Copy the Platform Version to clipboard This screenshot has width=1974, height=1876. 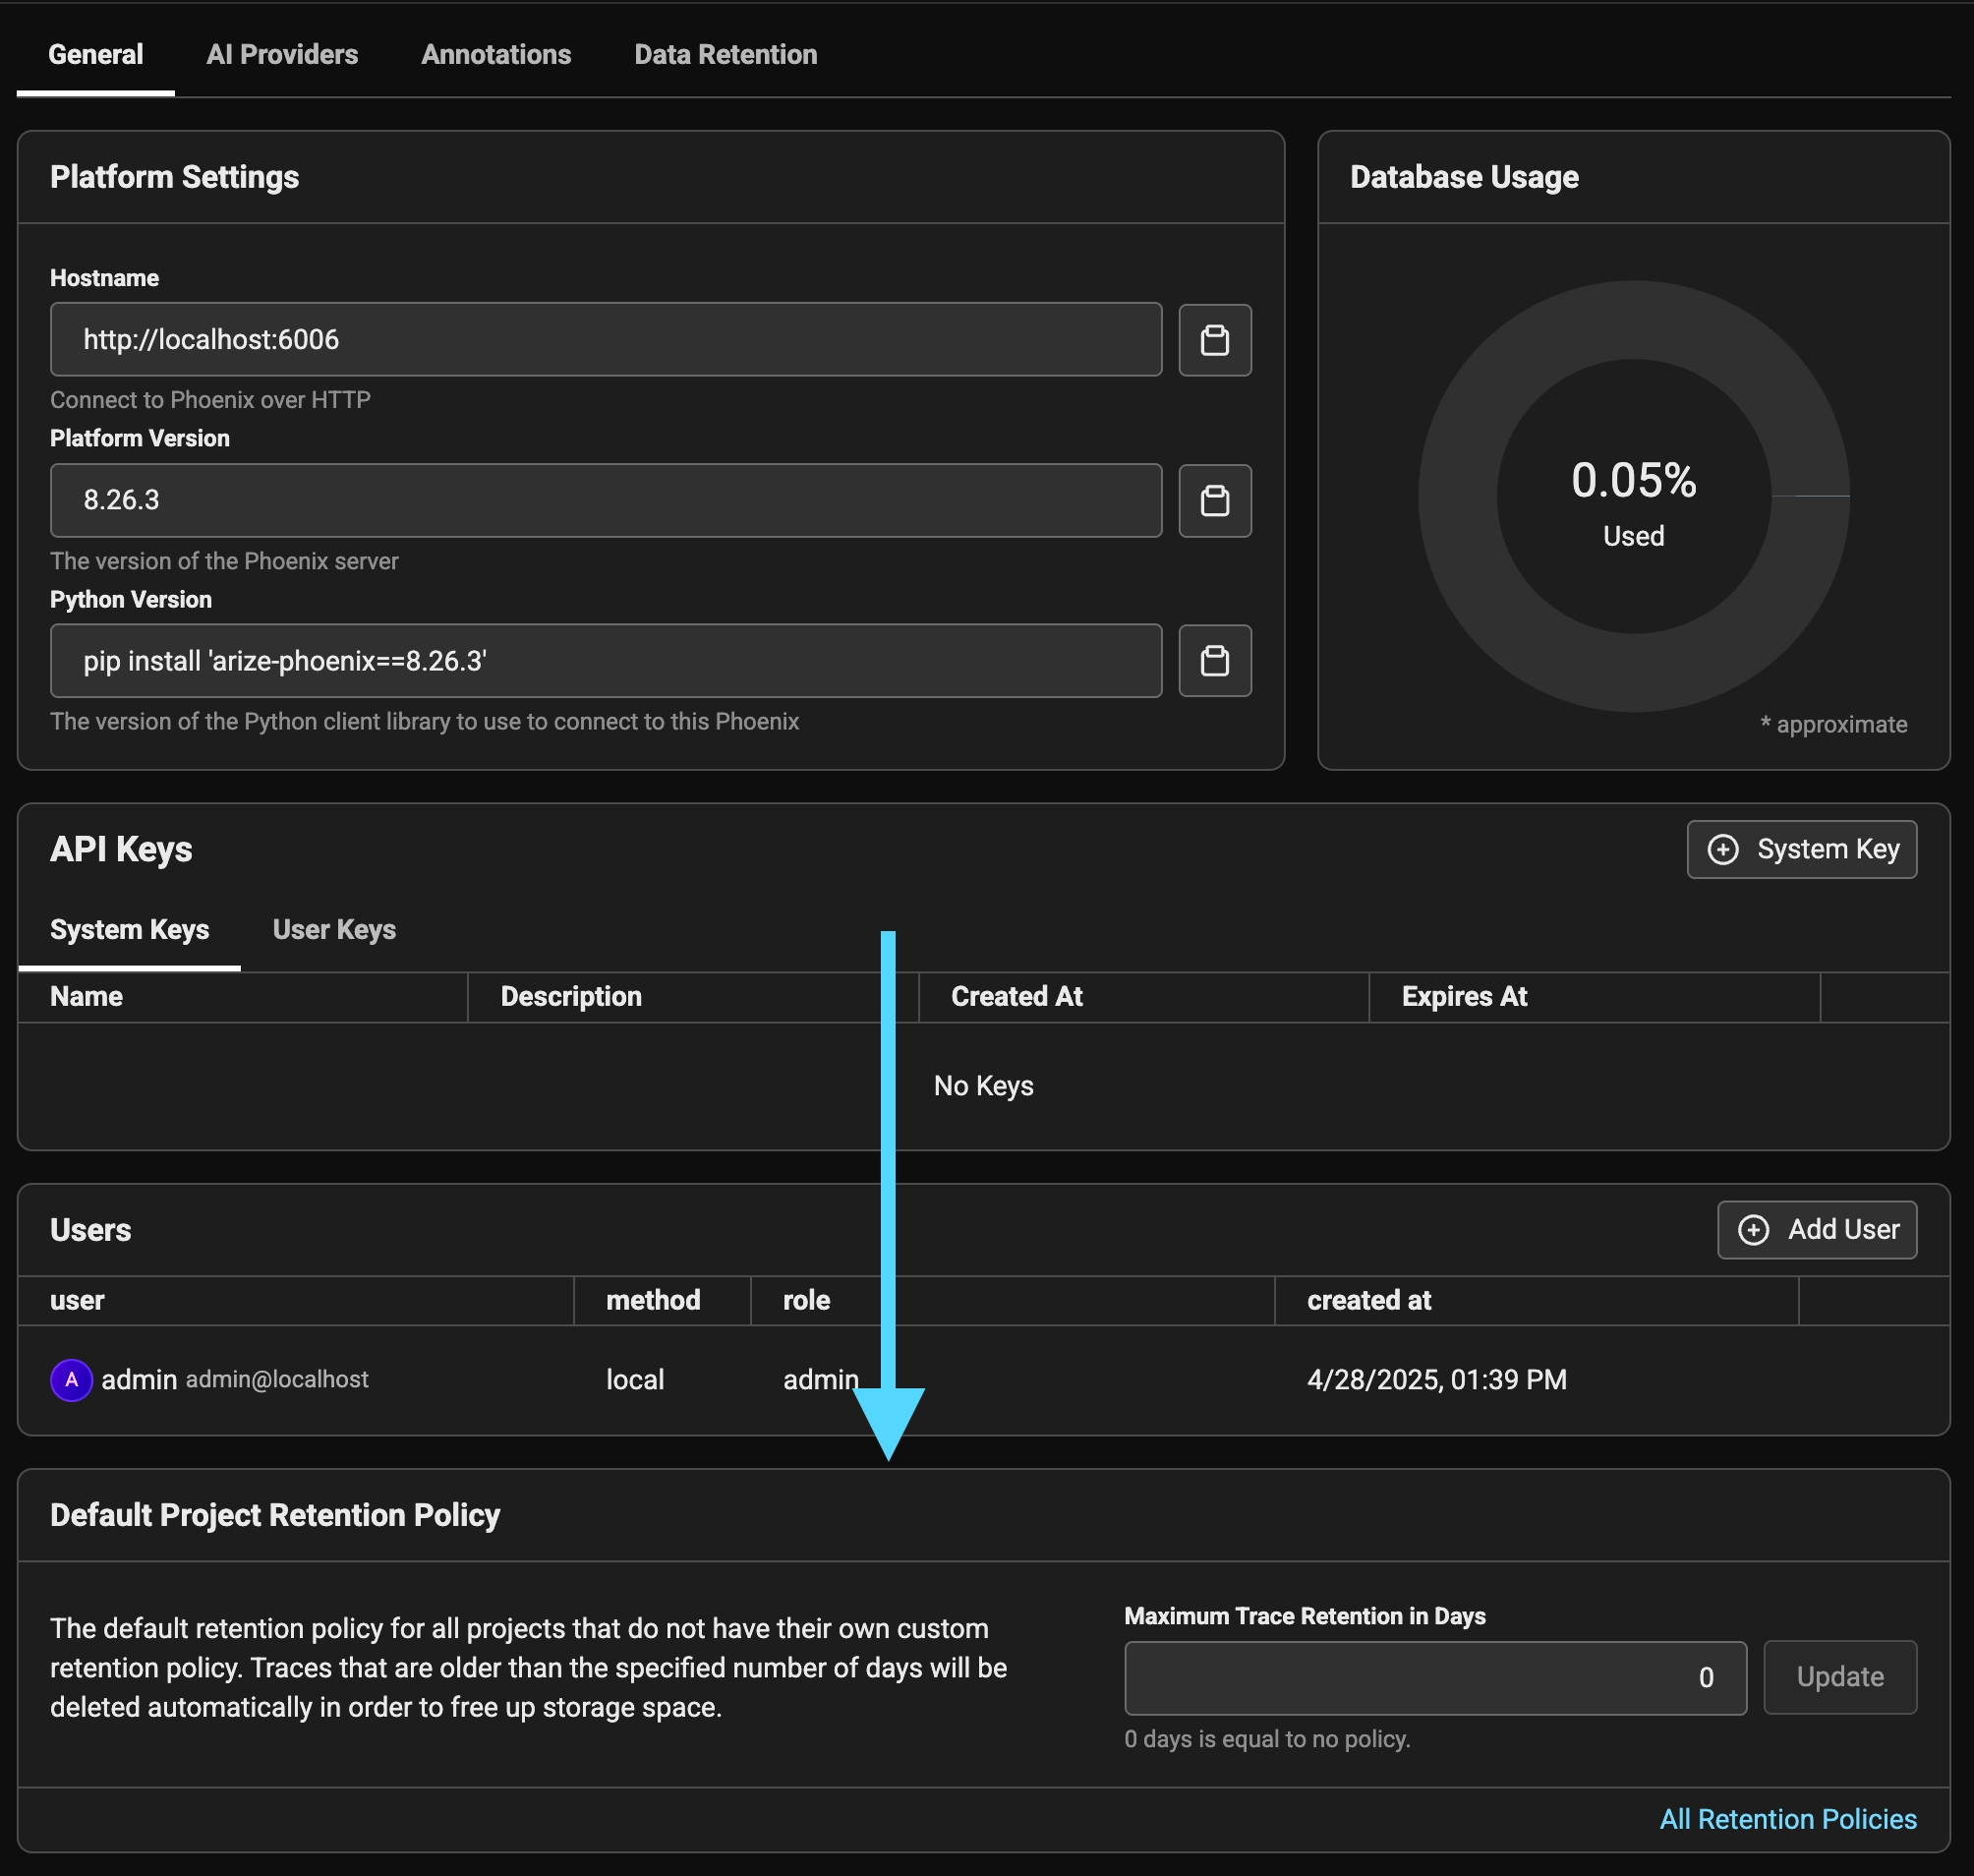(1214, 500)
